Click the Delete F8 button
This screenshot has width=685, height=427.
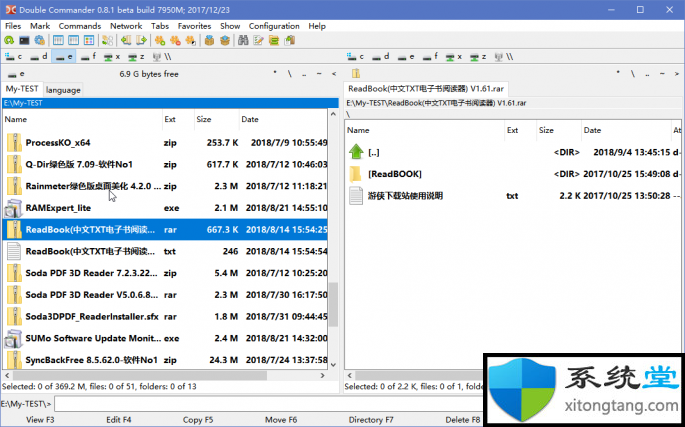point(463,420)
